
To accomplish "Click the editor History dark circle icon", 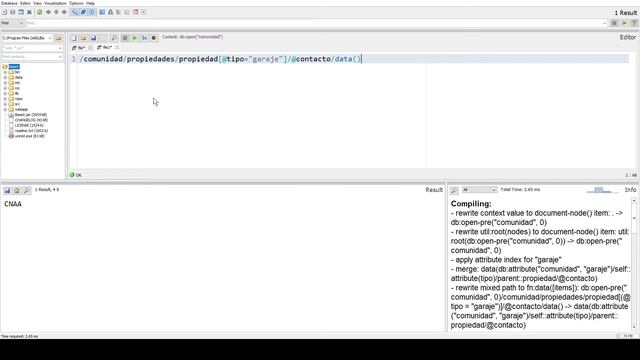I will (154, 38).
